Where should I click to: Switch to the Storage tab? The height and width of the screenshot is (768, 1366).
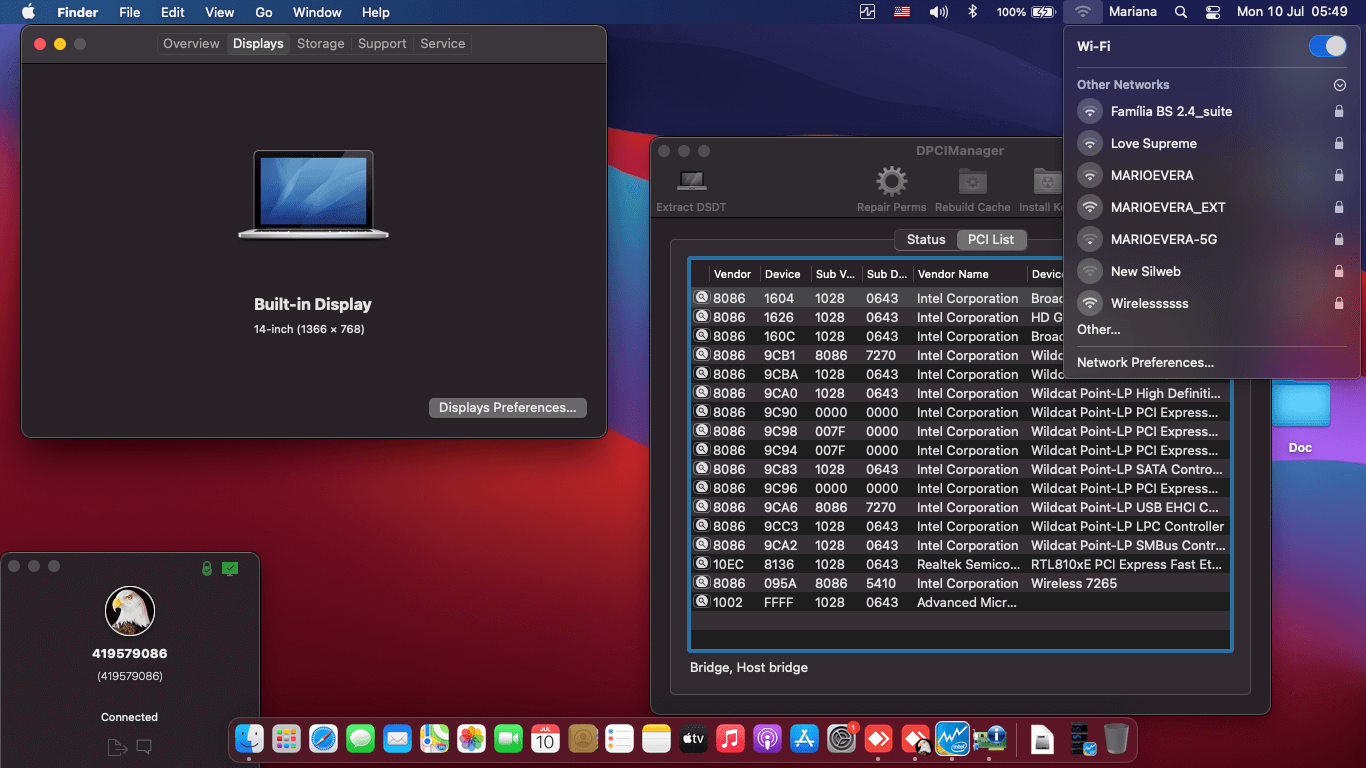(x=321, y=44)
